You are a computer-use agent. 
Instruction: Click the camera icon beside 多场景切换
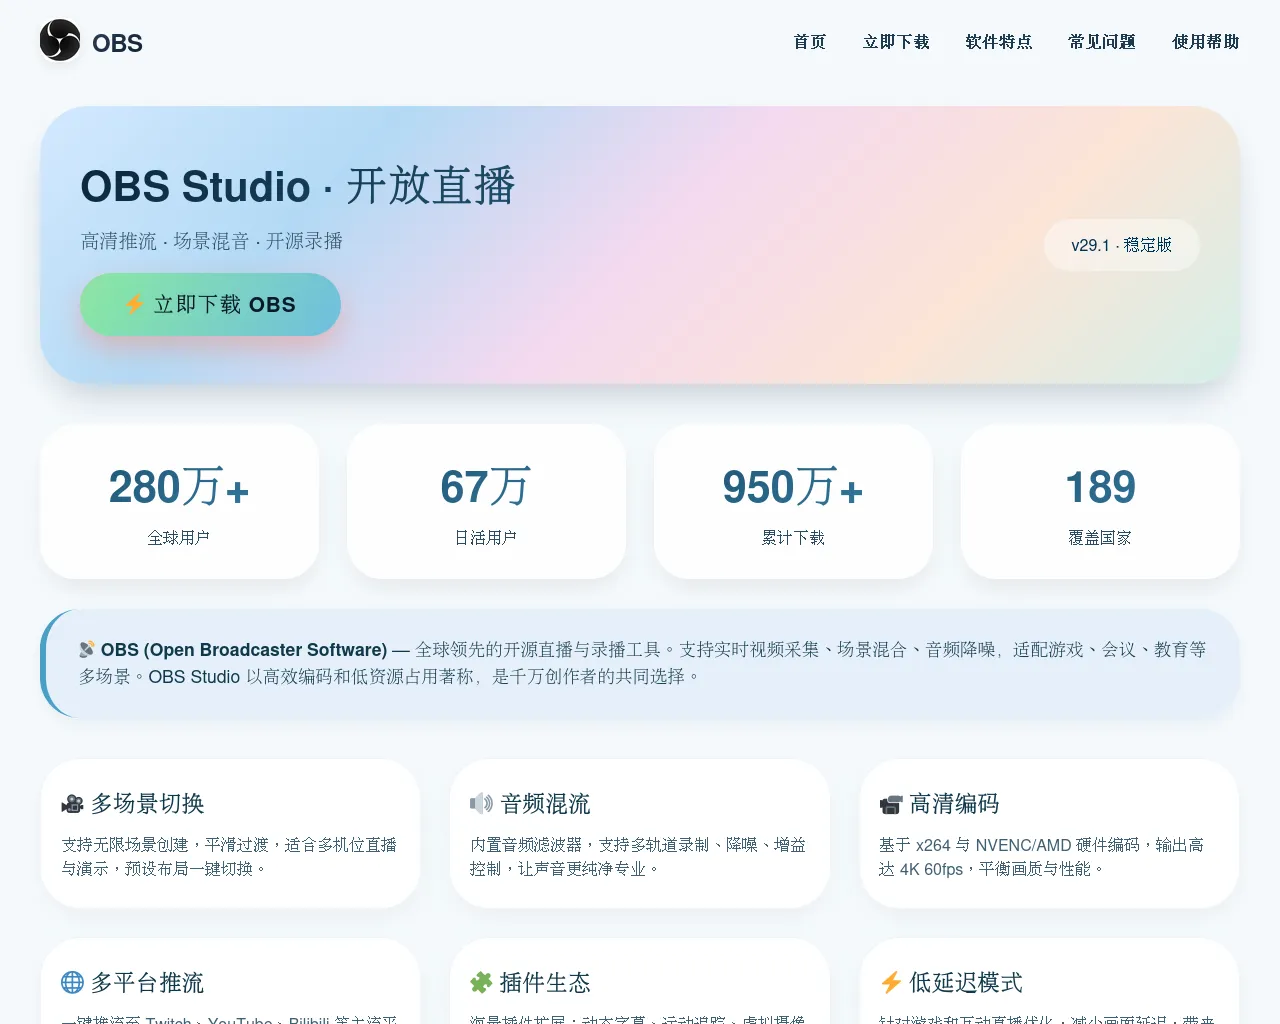click(x=72, y=804)
